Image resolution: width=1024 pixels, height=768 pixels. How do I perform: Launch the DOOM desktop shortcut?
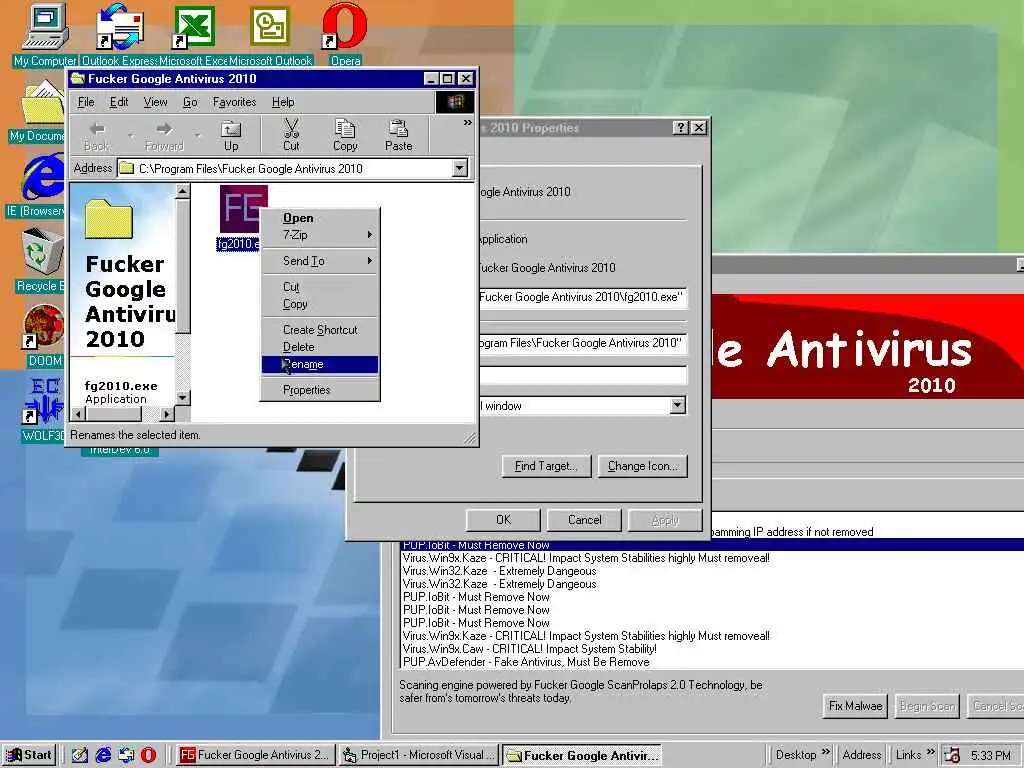(x=43, y=336)
